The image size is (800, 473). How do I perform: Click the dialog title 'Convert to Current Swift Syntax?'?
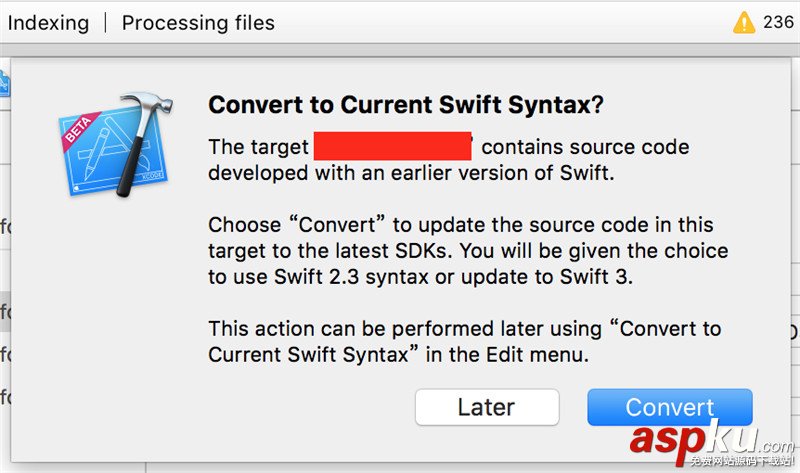pyautogui.click(x=405, y=106)
